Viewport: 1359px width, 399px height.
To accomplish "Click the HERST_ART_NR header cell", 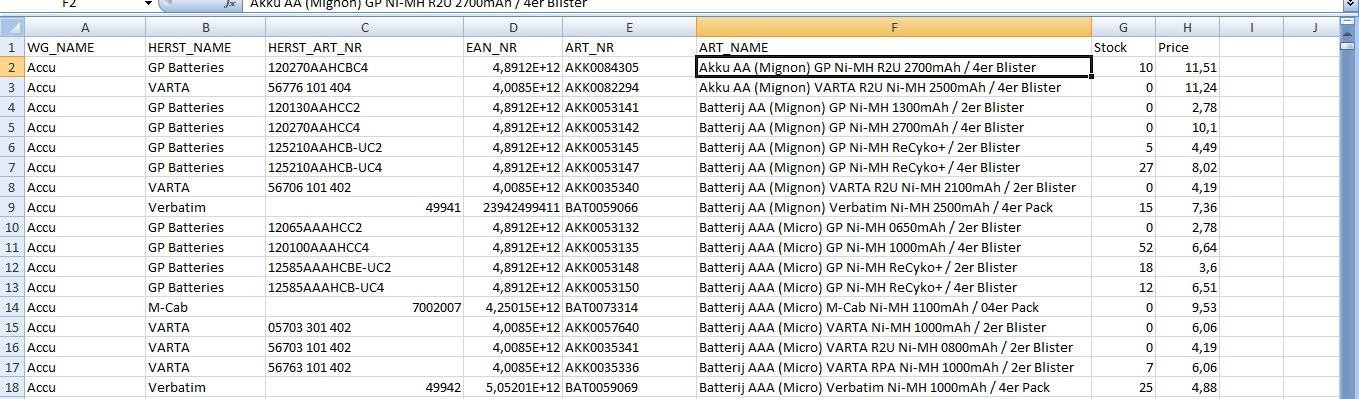I will click(364, 48).
